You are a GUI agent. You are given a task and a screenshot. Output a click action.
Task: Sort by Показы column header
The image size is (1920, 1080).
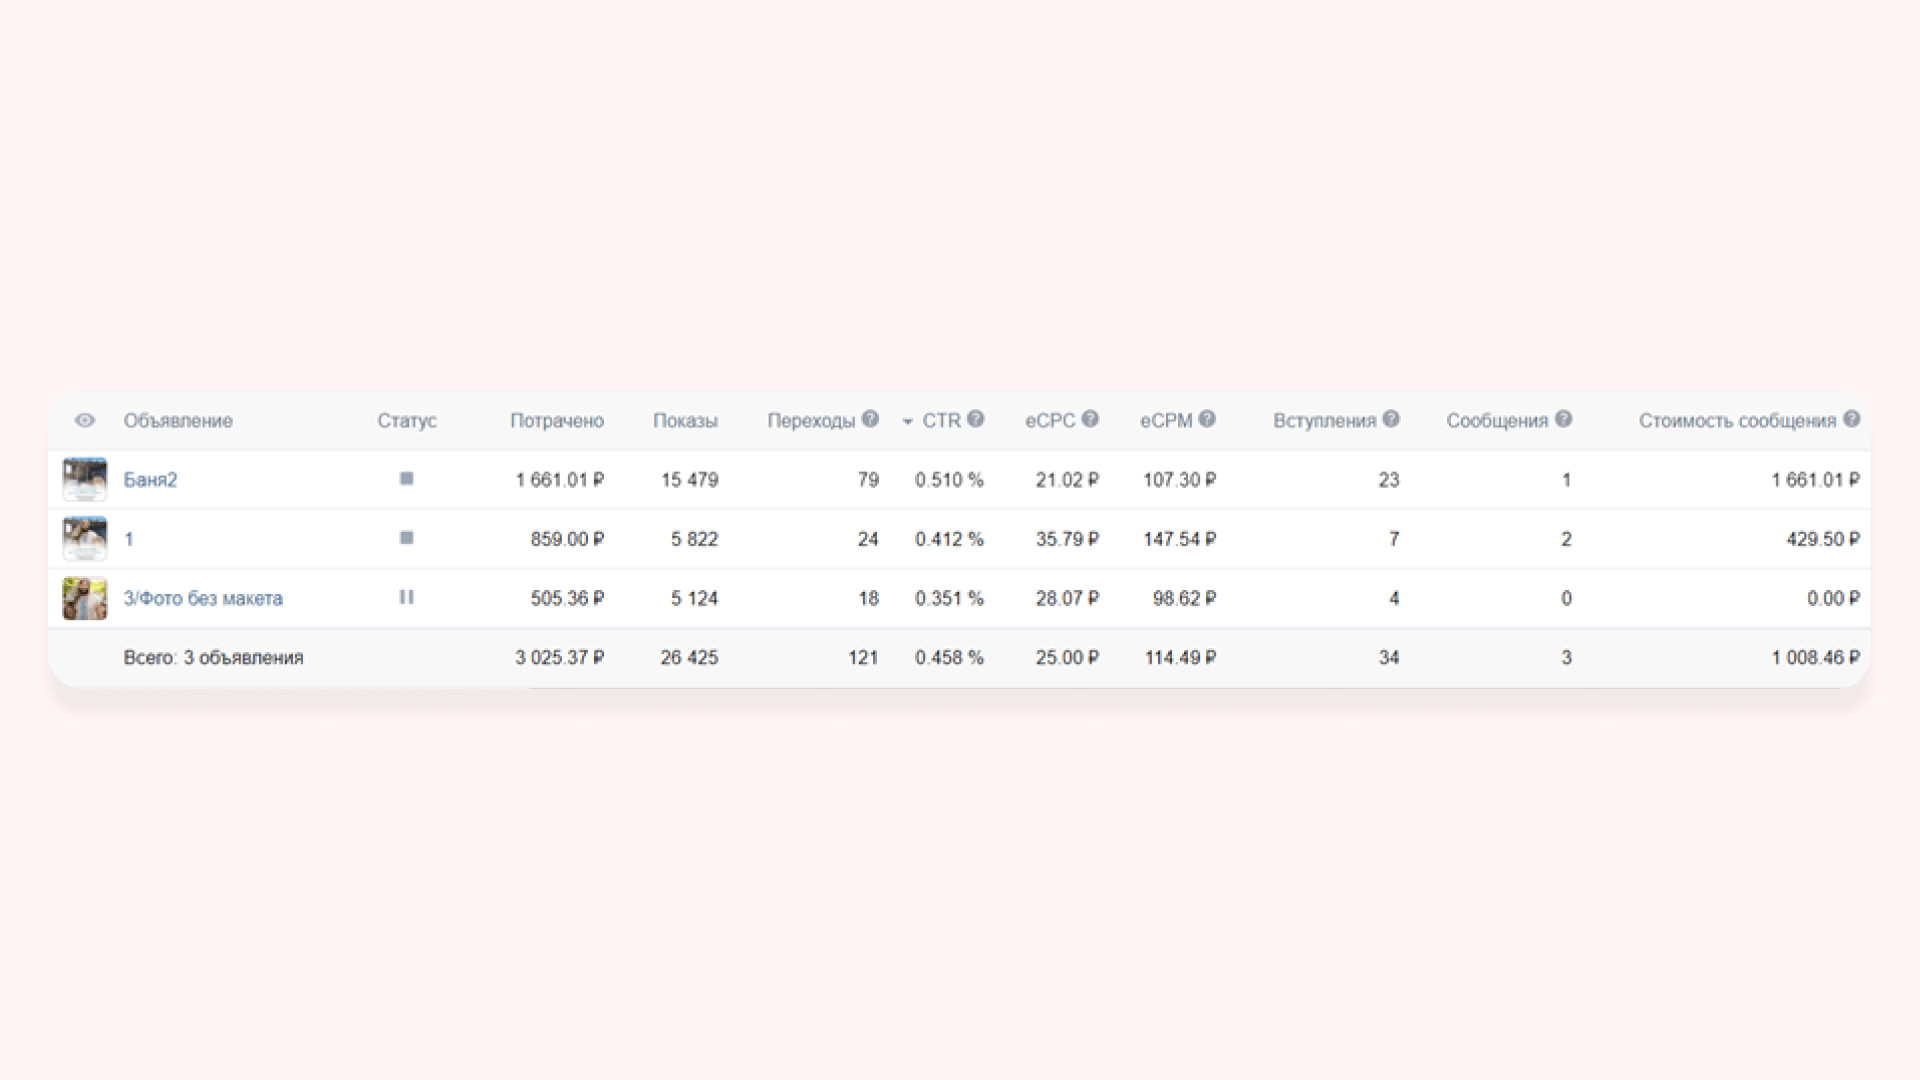[685, 421]
